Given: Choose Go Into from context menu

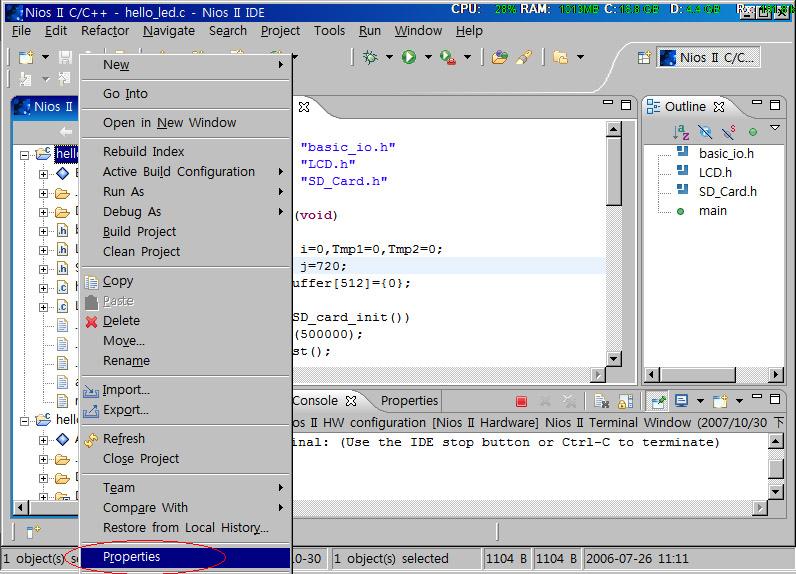Looking at the screenshot, I should coord(185,94).
